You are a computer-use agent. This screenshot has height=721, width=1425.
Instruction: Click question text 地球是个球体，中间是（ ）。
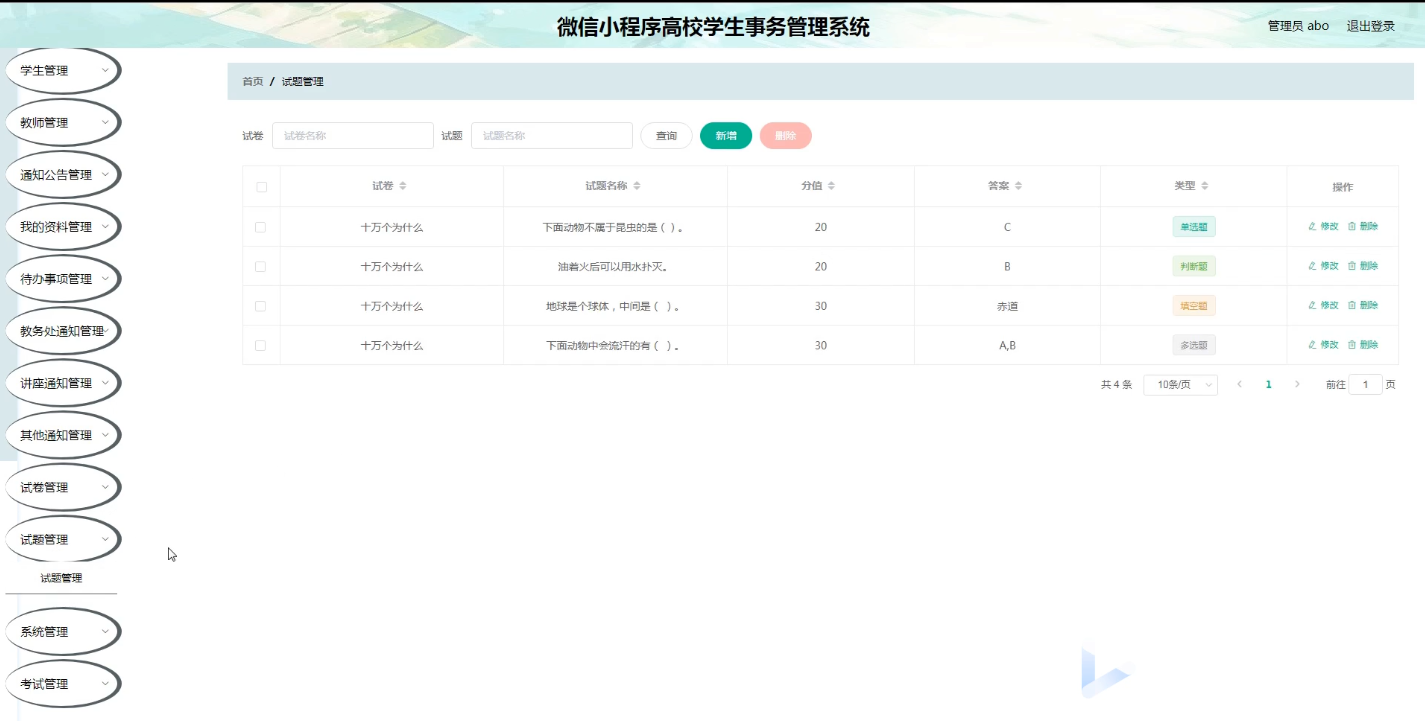coord(615,307)
